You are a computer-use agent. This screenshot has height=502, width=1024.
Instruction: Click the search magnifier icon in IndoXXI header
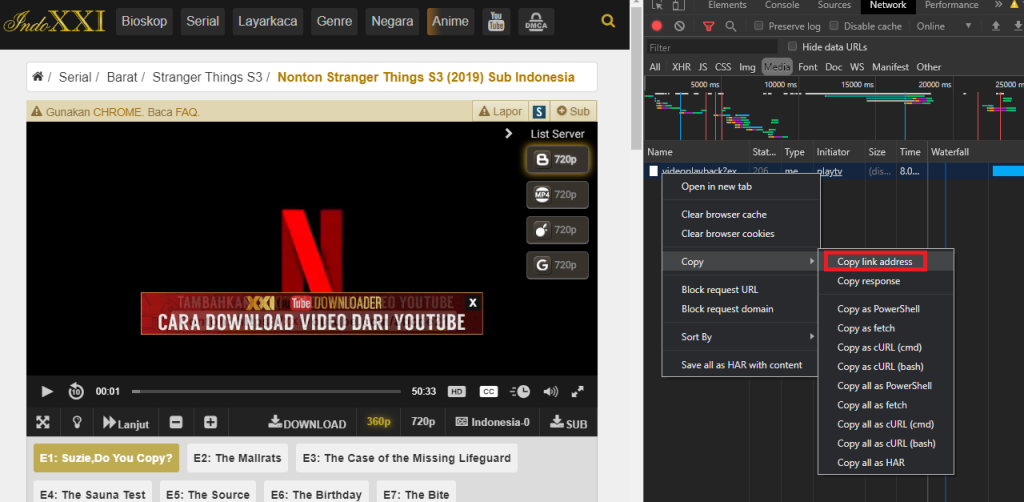tap(608, 21)
